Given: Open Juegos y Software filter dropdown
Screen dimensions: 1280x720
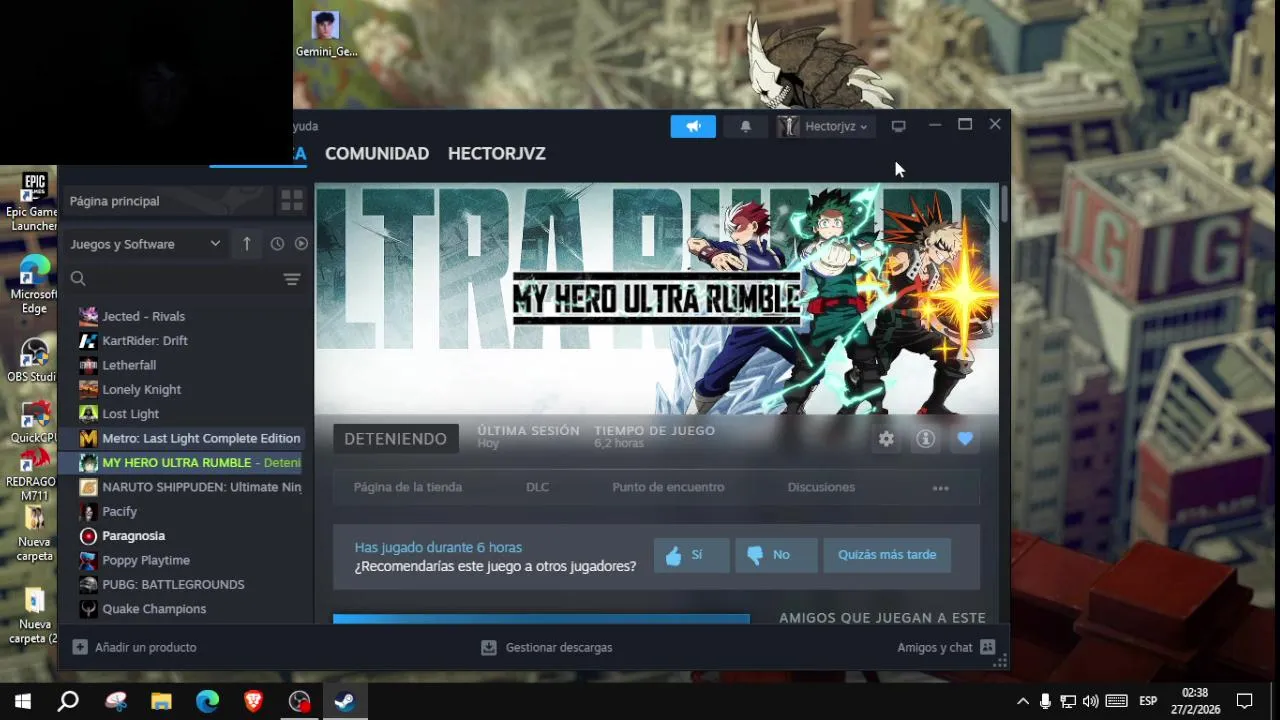Looking at the screenshot, I should (x=145, y=244).
